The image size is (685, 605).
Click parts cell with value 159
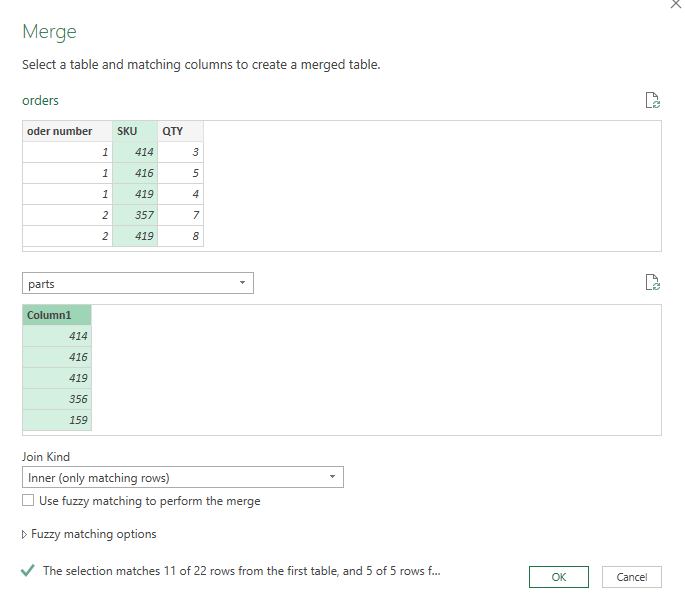click(57, 420)
